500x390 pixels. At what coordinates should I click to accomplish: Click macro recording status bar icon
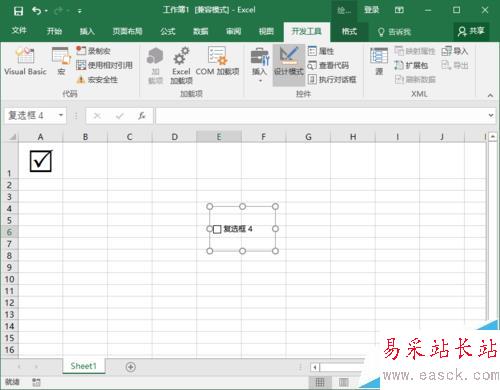36,382
